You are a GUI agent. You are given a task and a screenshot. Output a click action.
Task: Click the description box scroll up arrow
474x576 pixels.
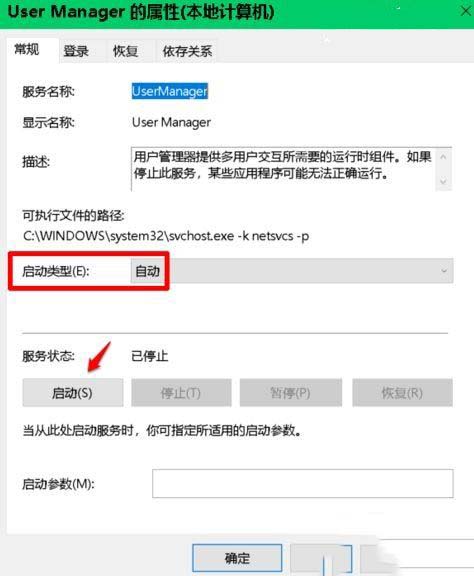444,157
